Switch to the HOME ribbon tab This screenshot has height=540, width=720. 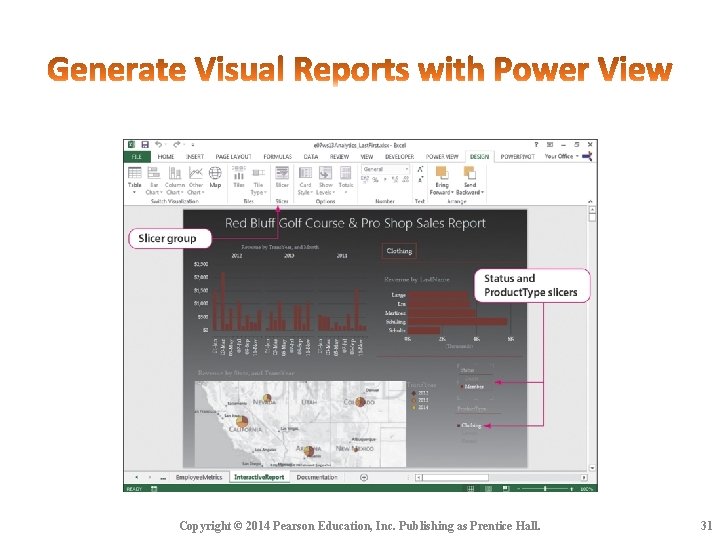coord(166,157)
